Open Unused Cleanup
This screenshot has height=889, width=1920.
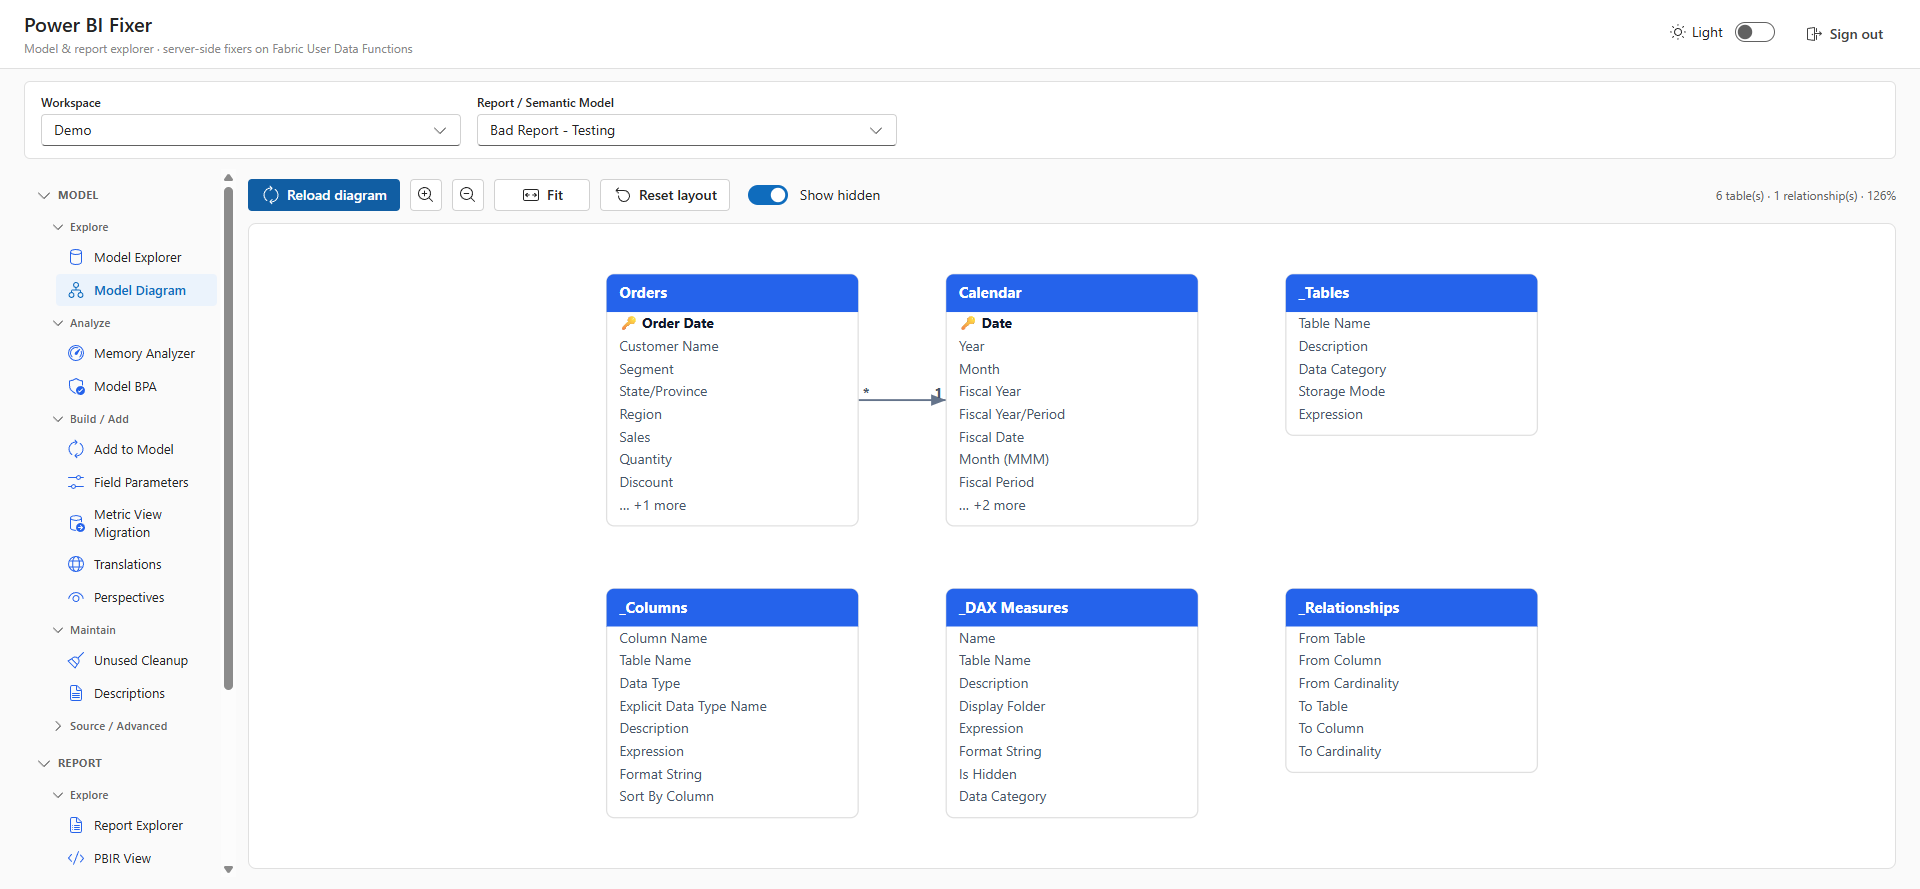pyautogui.click(x=136, y=660)
